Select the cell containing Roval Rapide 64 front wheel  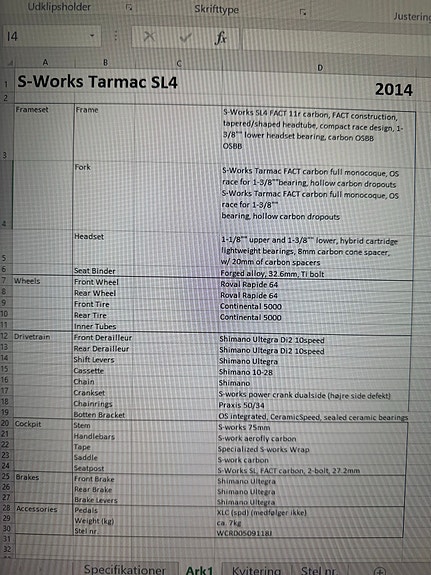315,285
